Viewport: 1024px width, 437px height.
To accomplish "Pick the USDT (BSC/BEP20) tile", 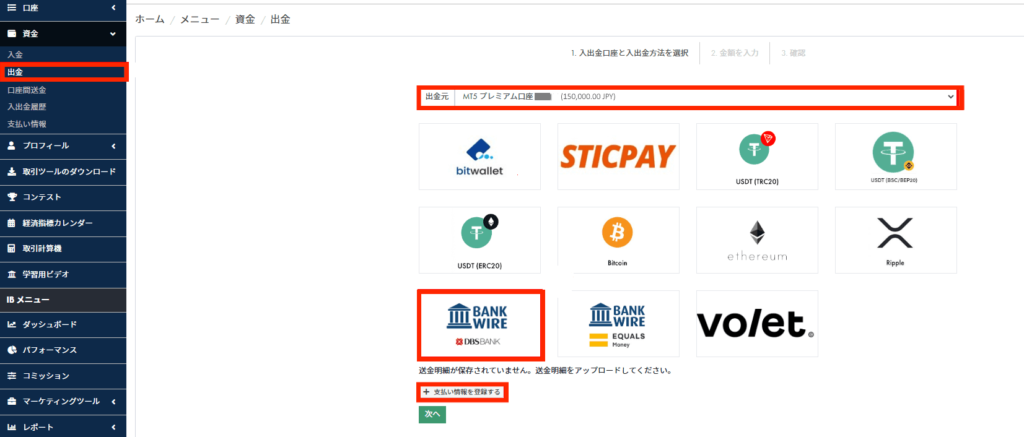I will (x=895, y=157).
